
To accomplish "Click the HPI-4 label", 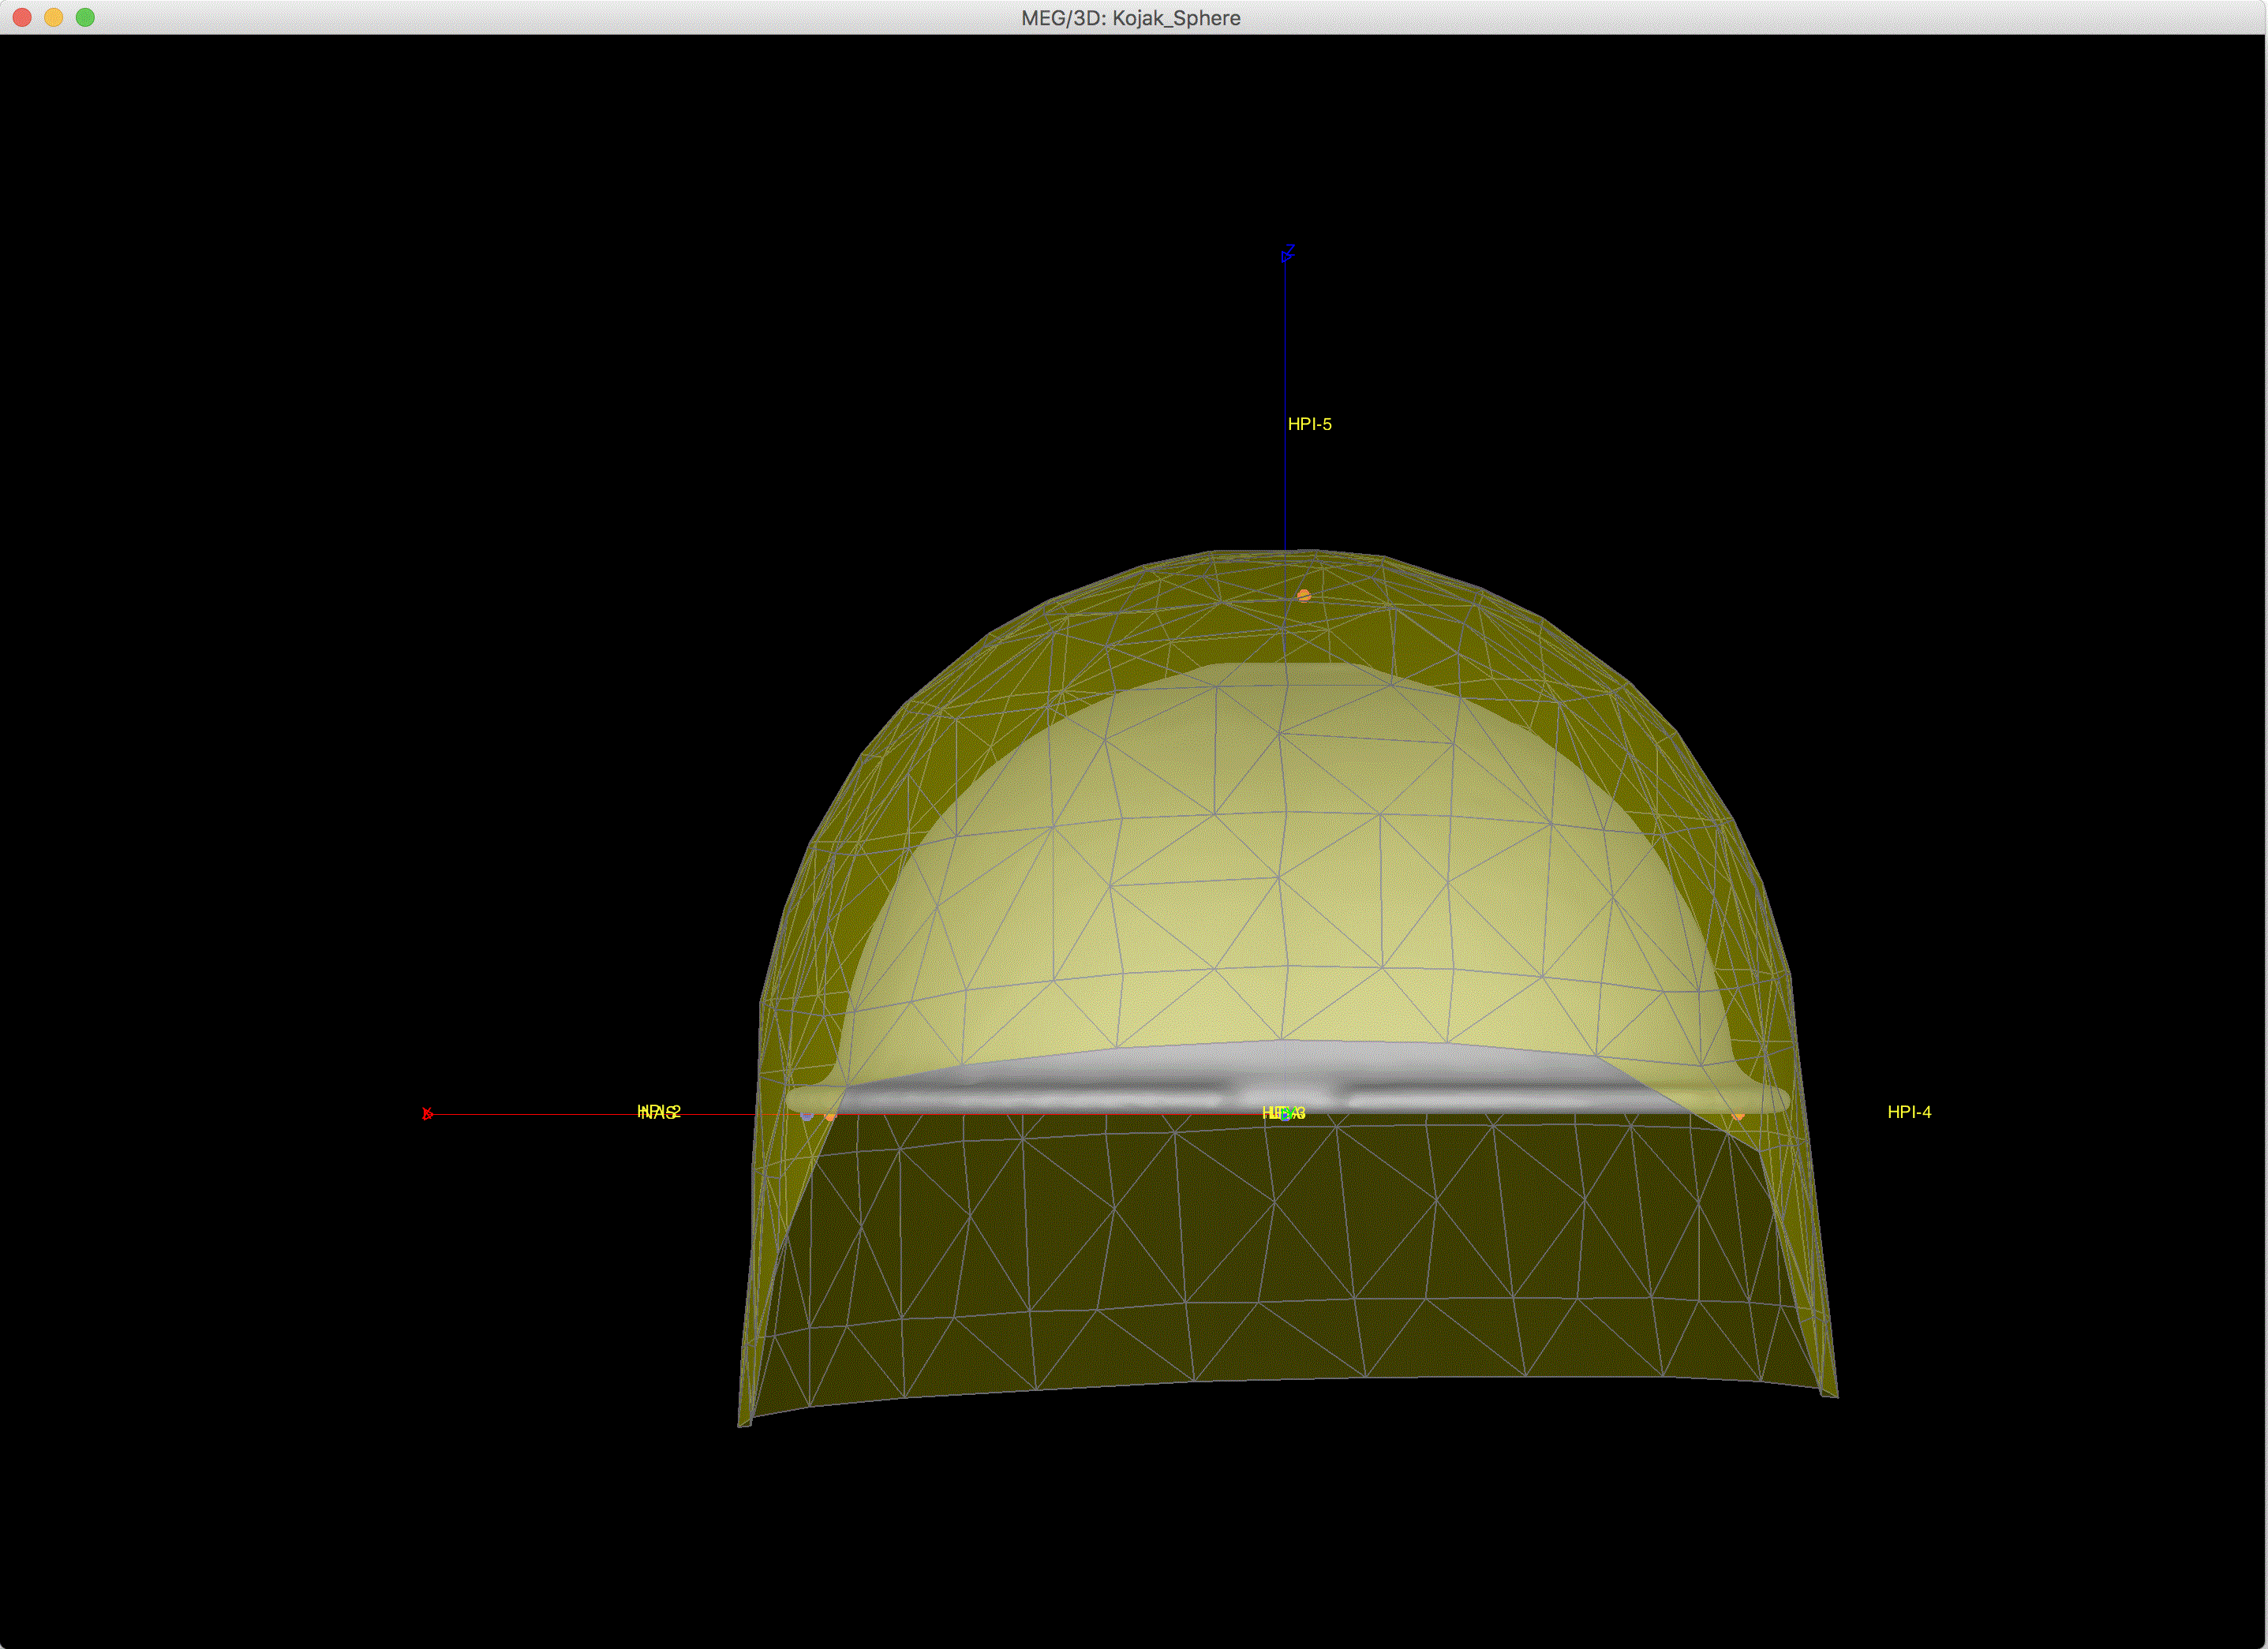I will (x=1908, y=1112).
